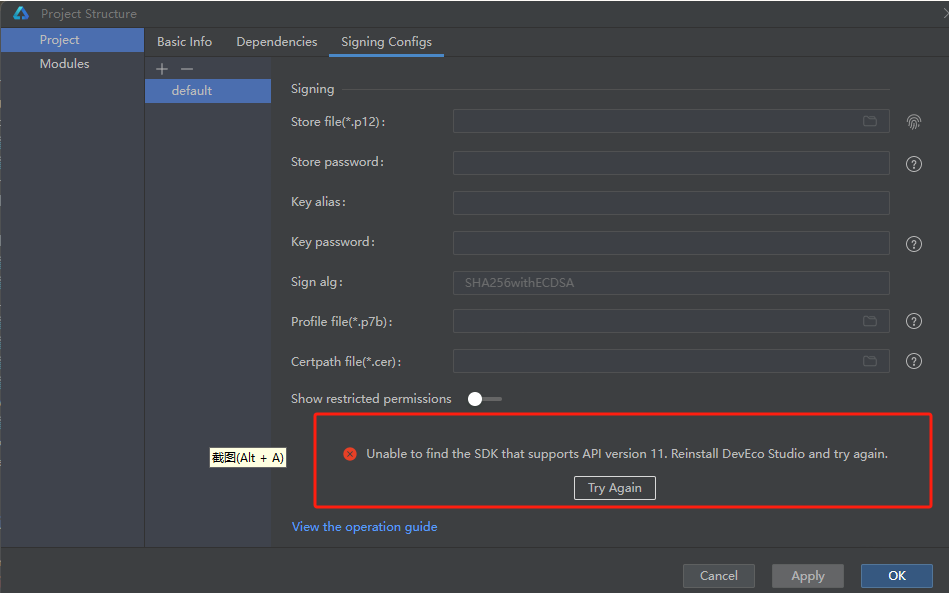Click the SDK API version error message
This screenshot has height=593, width=949.
point(627,454)
